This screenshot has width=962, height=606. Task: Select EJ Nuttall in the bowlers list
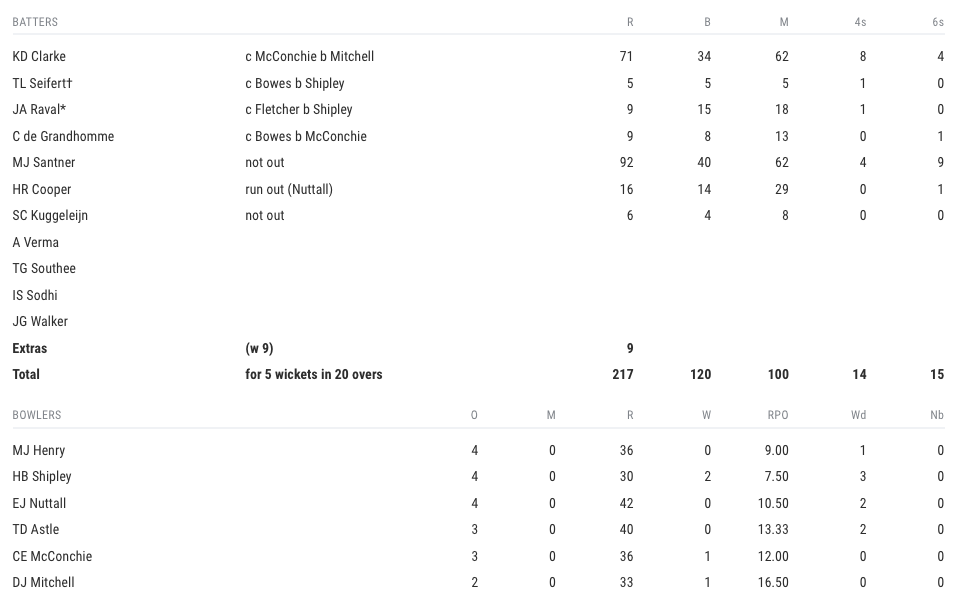pos(40,504)
